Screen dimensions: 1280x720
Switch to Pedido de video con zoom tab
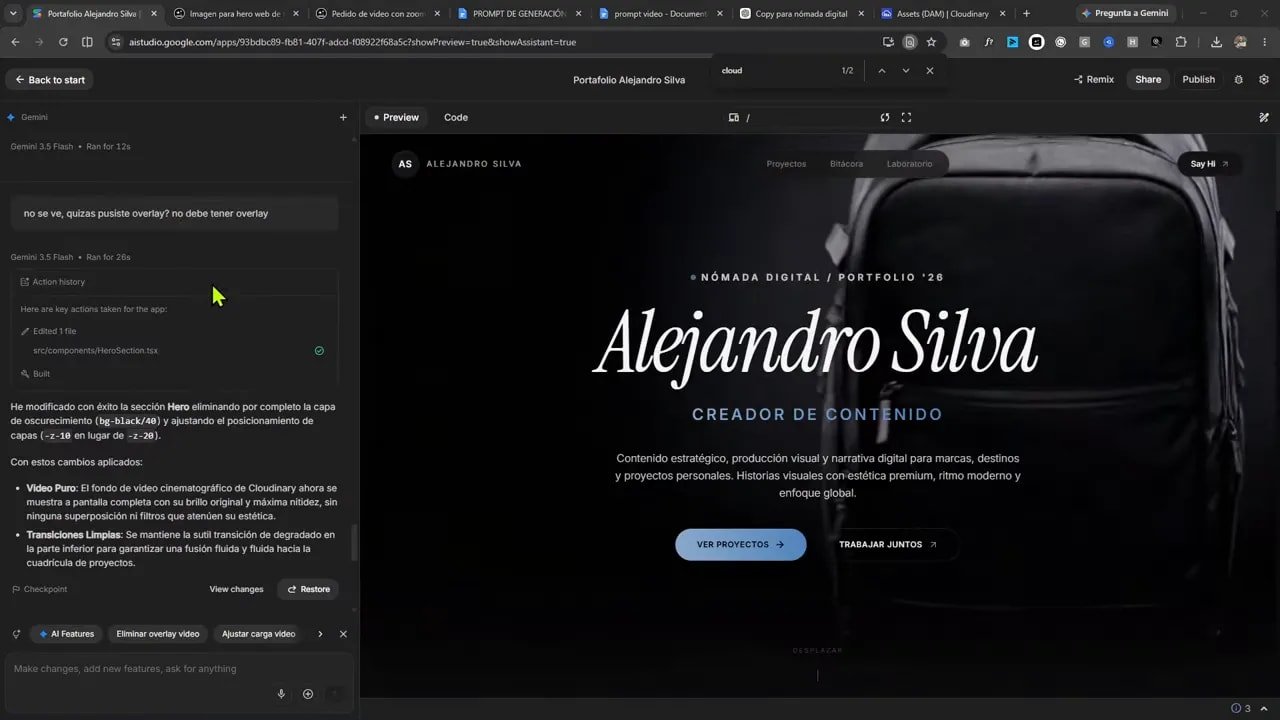[x=377, y=14]
